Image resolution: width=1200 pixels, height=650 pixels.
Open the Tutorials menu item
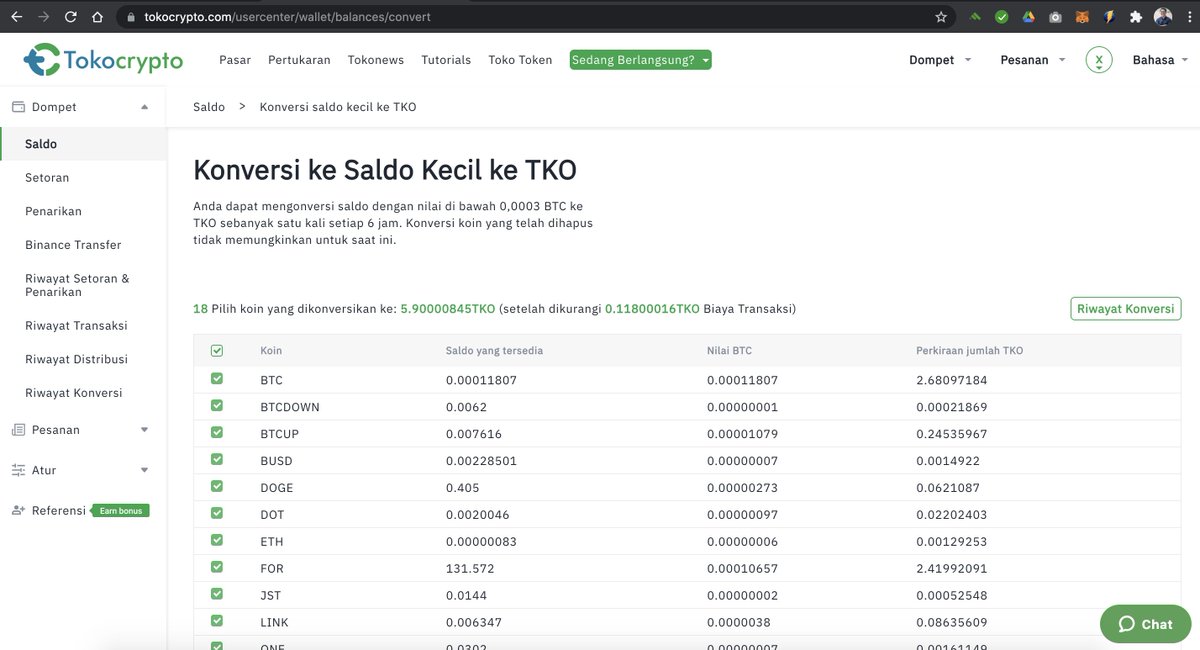446,60
